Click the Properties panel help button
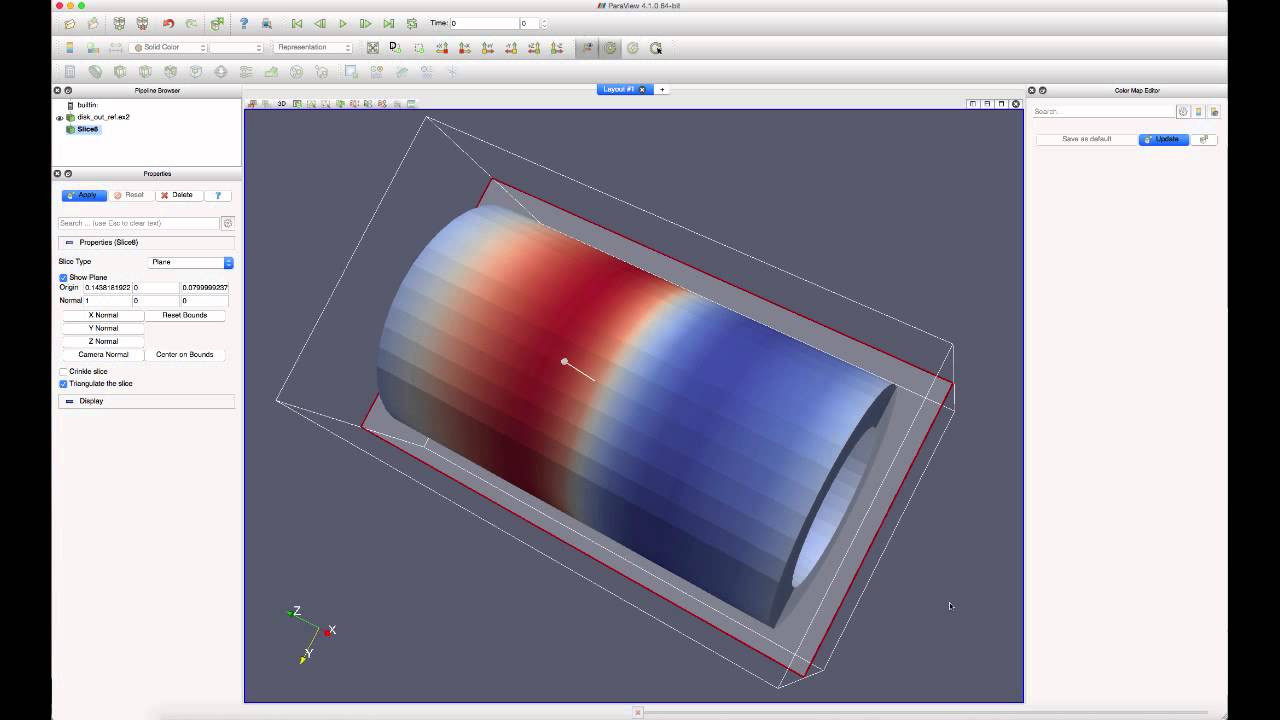Screen dimensions: 1280x720 click(218, 195)
